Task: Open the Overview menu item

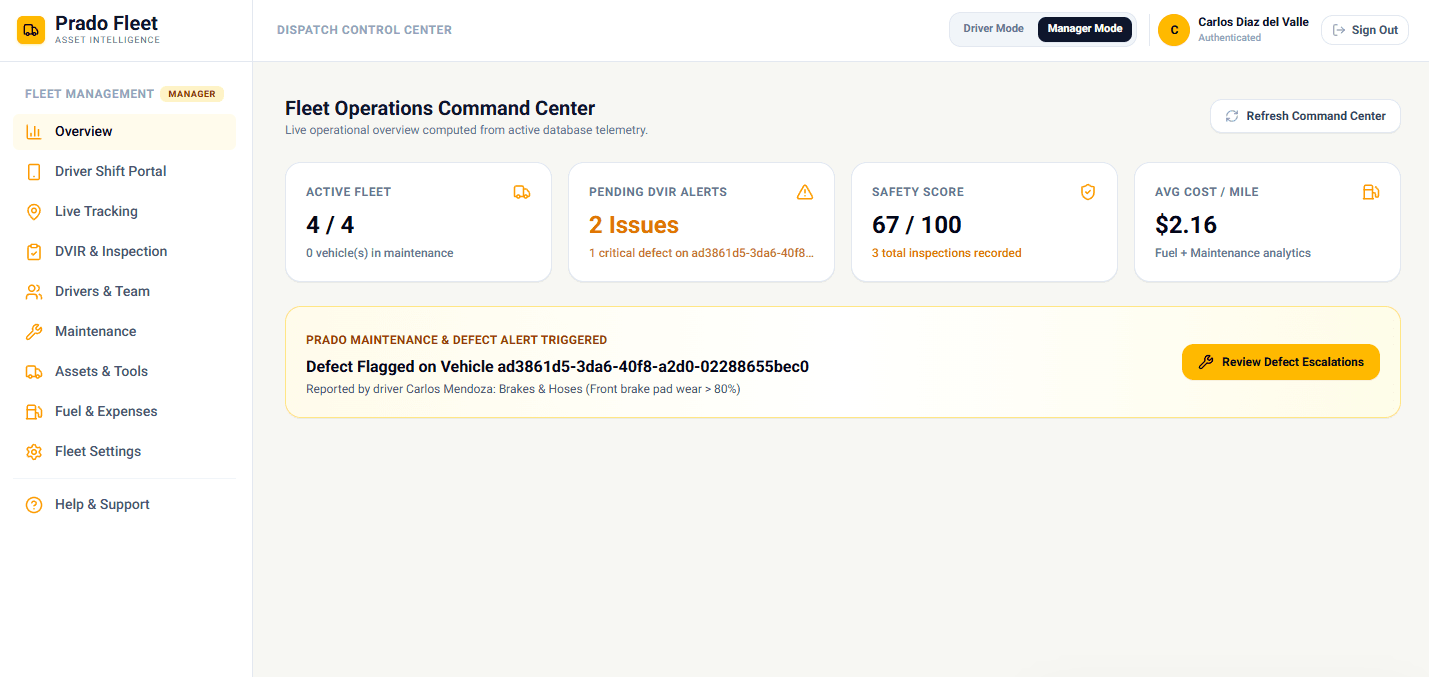Action: click(x=125, y=131)
